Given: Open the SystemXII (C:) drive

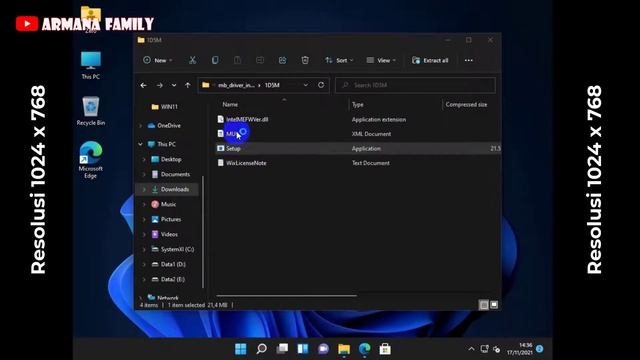Looking at the screenshot, I should coord(177,249).
